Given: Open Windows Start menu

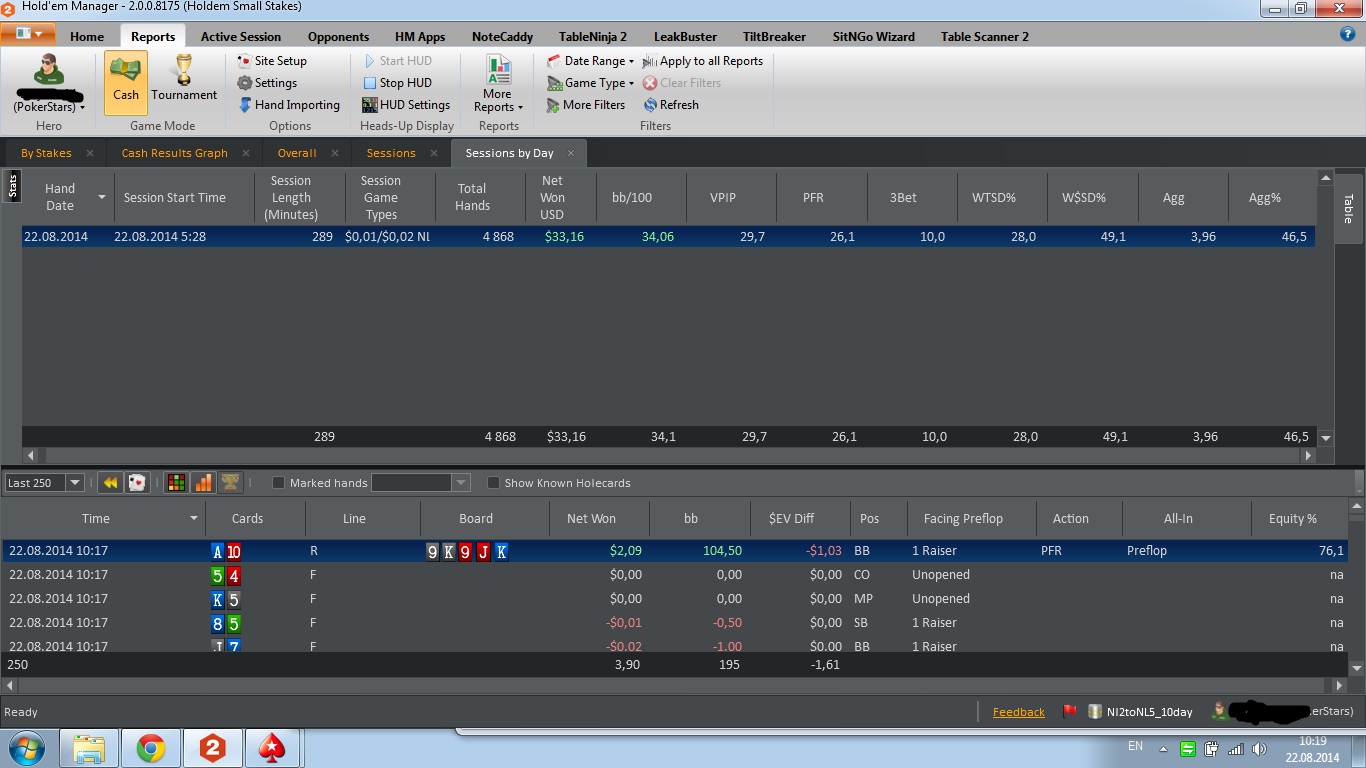Looking at the screenshot, I should click(x=25, y=748).
